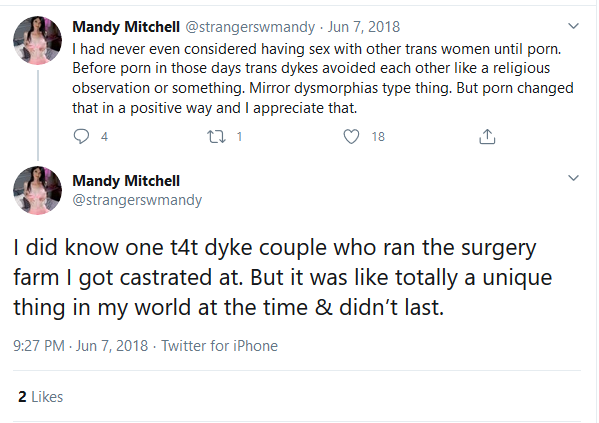Open Mandy Mitchell's name on the first tweet
Screen dimensions: 599x423
pos(126,27)
